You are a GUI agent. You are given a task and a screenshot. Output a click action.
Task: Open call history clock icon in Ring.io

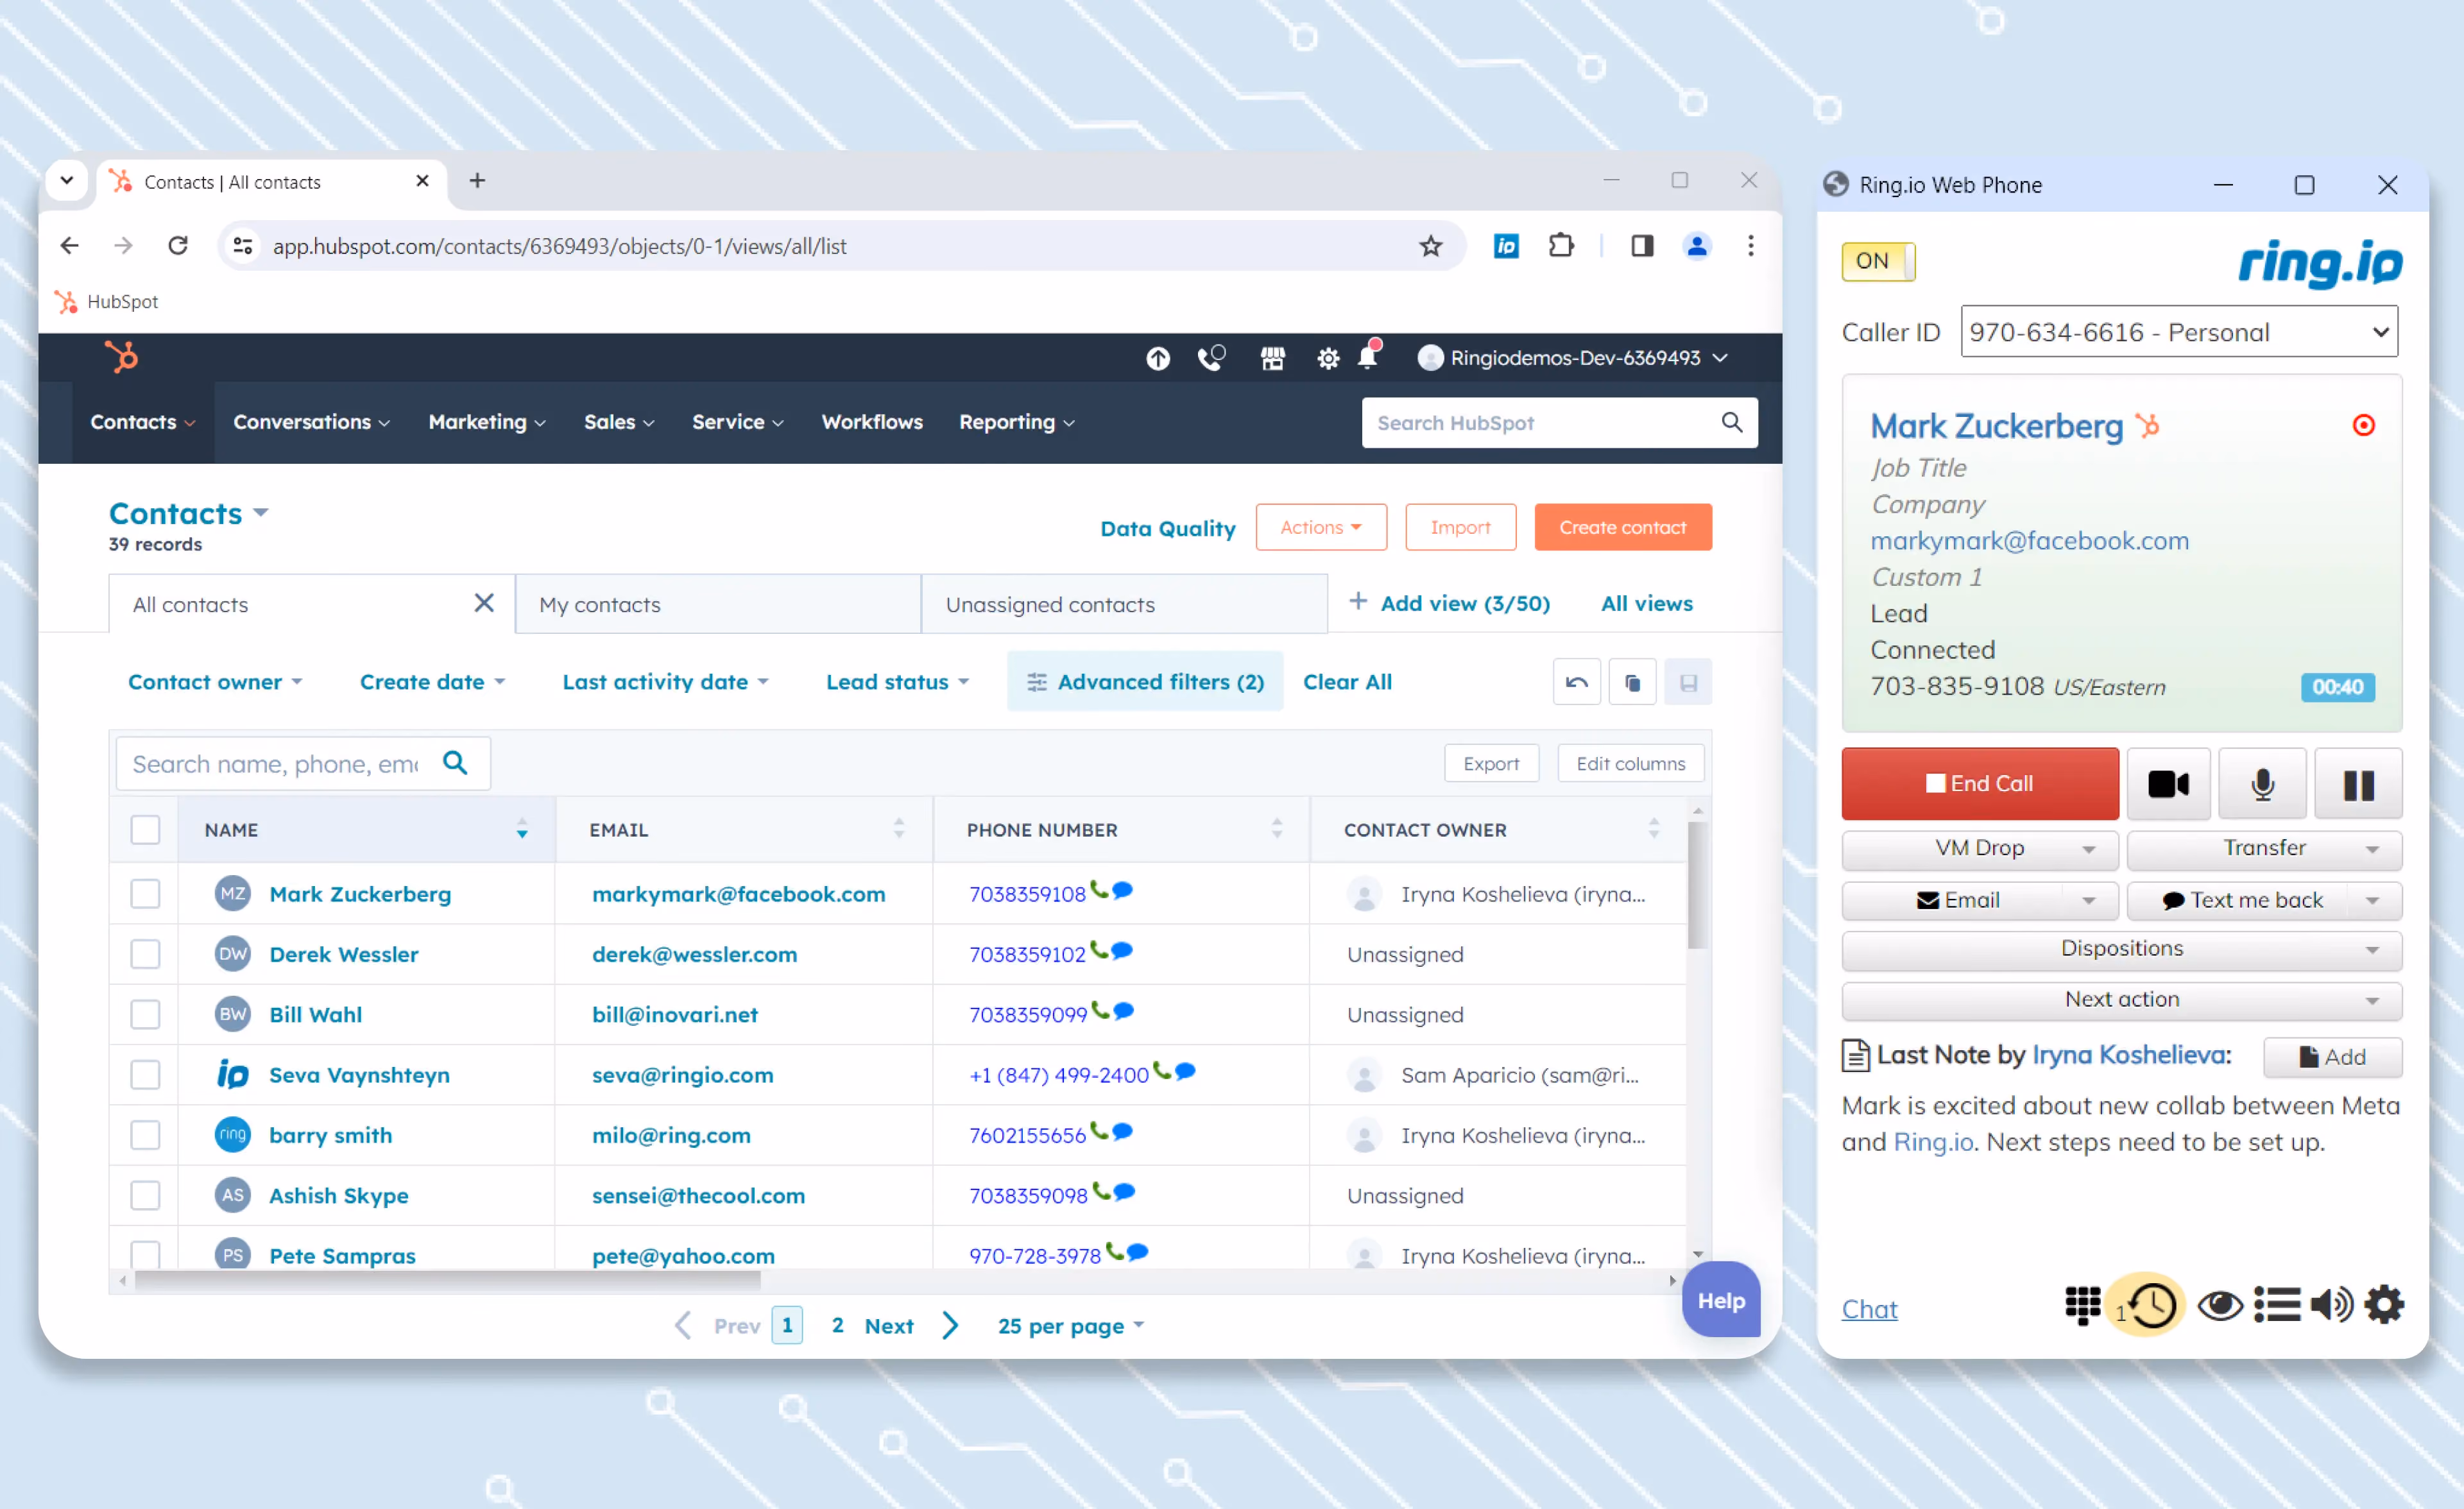(2151, 1305)
